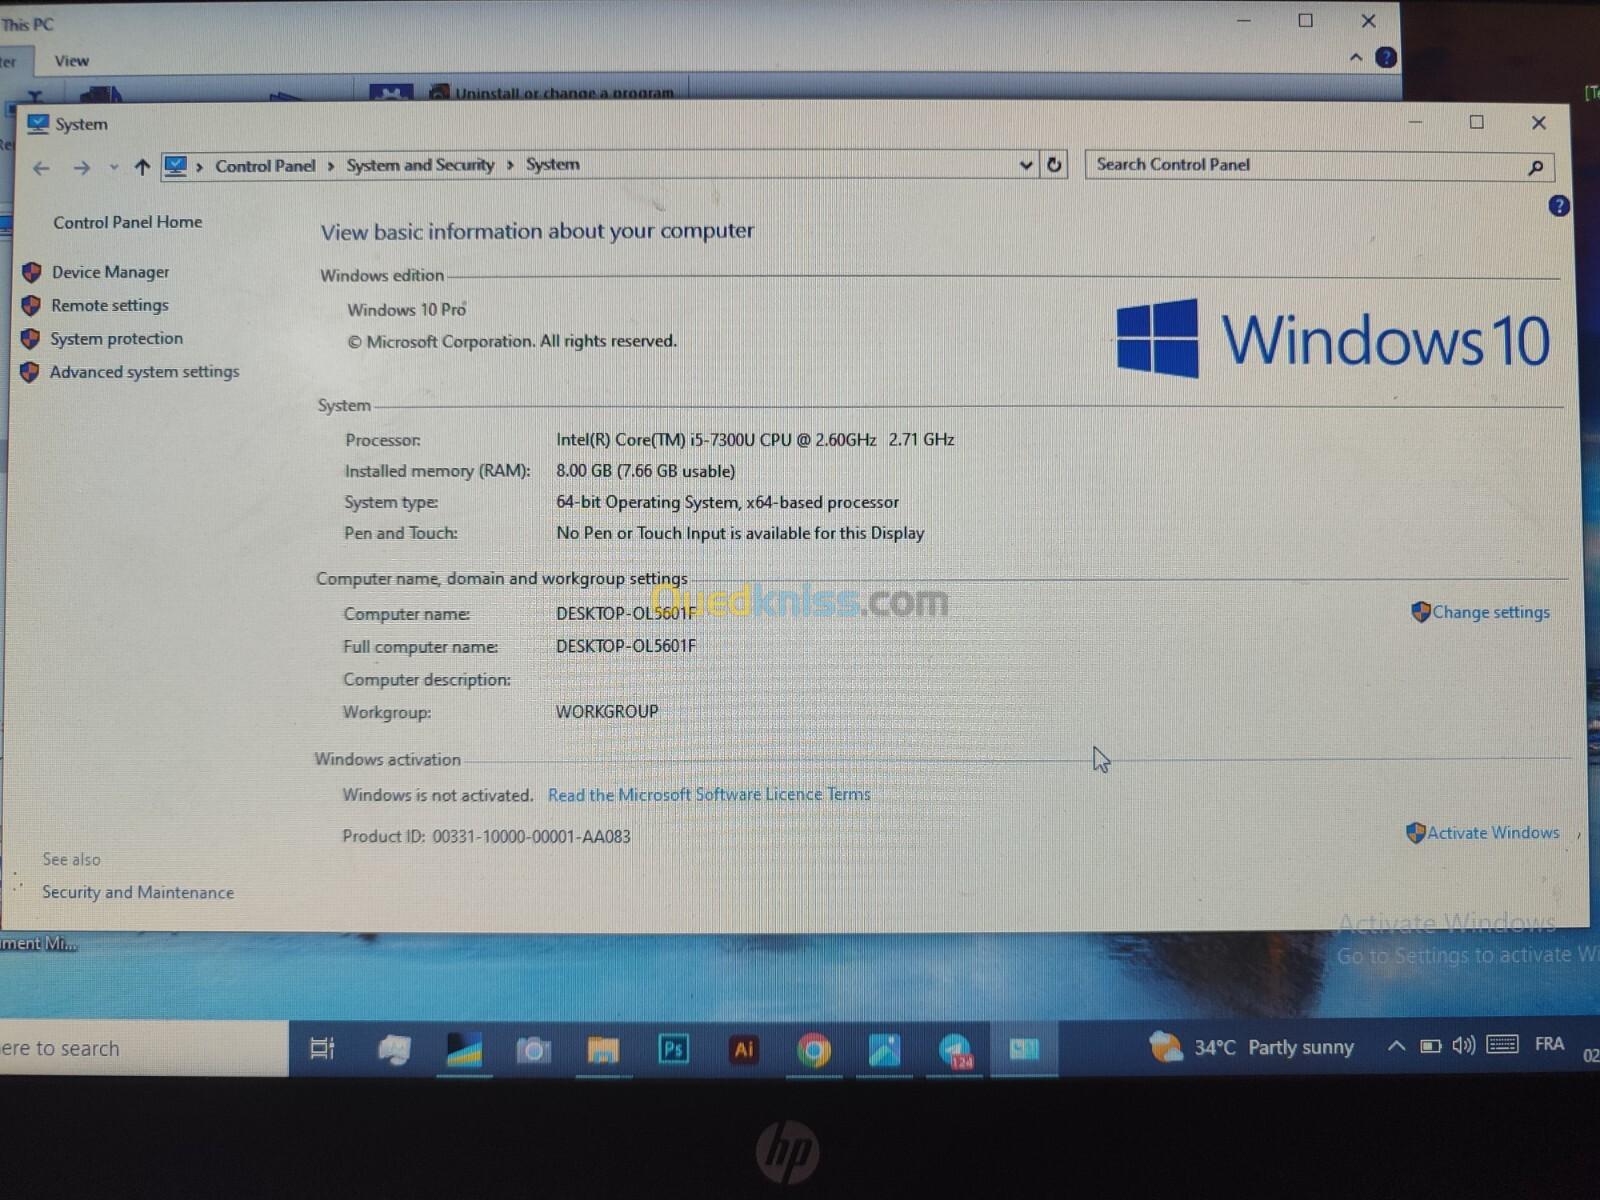1600x1200 pixels.
Task: Maximize the System window
Action: (x=1476, y=122)
